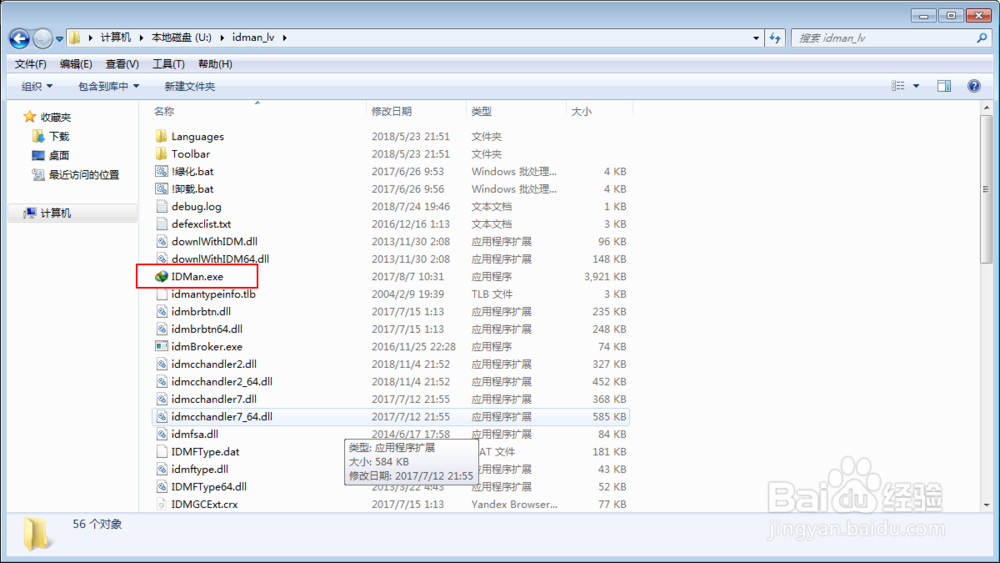
Task: Open the 编辑(E) menu
Action: [x=76, y=64]
